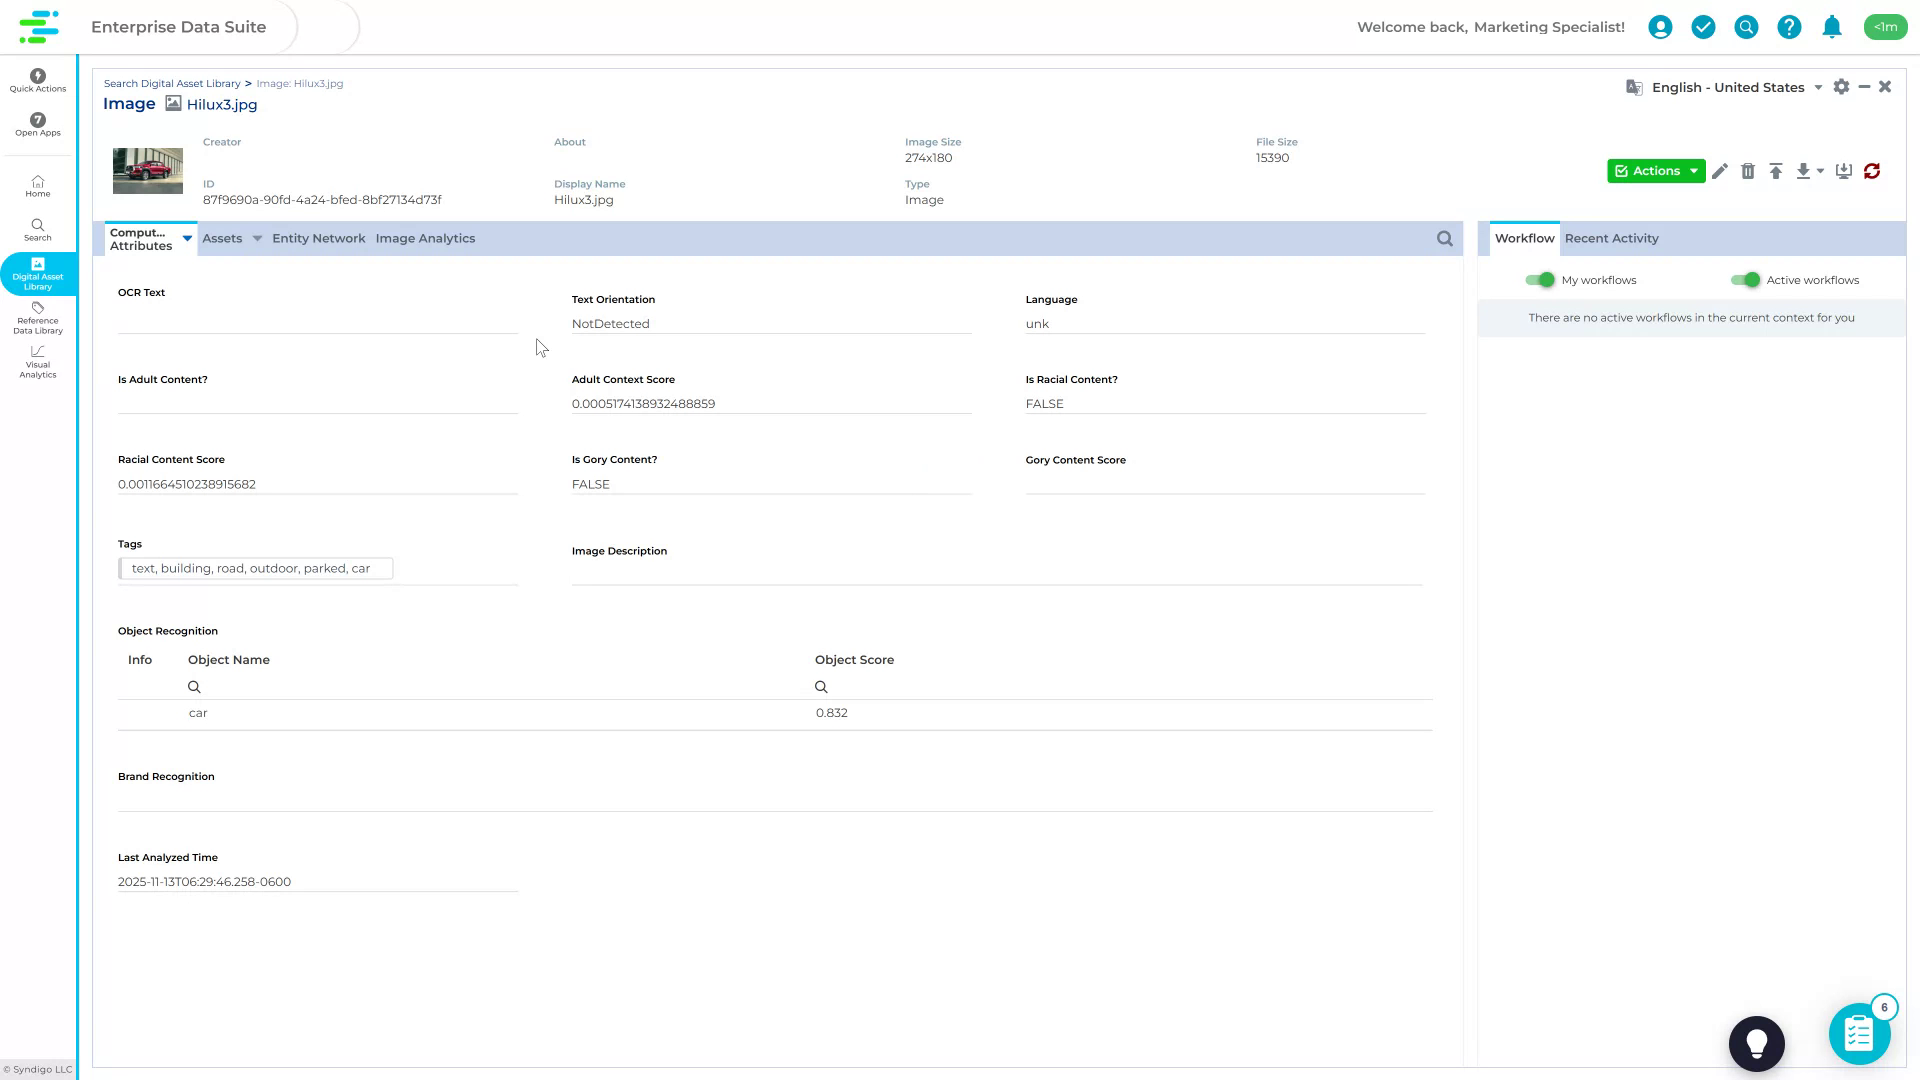
Task: Open the help question mark icon
Action: coord(1789,27)
